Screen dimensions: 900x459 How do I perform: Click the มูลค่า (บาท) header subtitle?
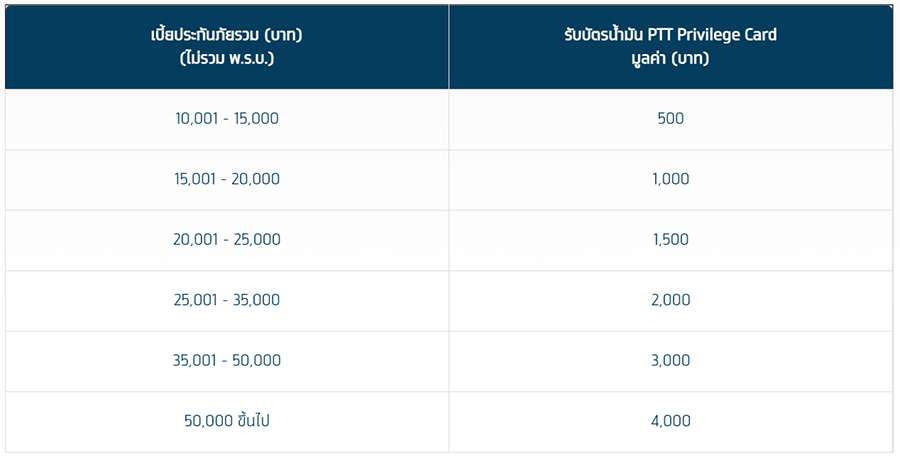pyautogui.click(x=671, y=58)
